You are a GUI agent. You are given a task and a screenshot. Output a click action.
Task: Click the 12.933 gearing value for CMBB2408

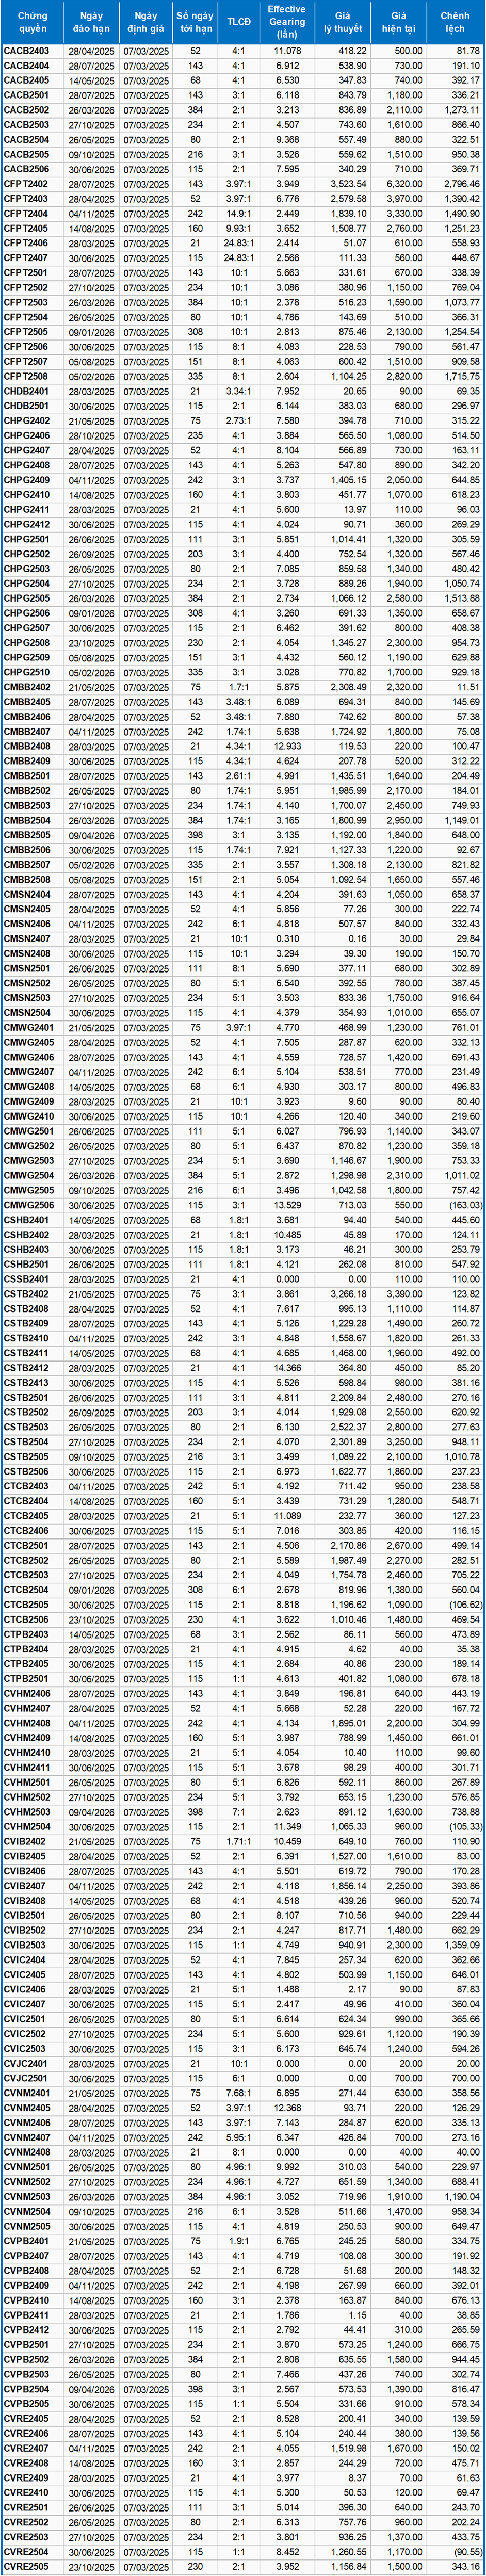[287, 746]
